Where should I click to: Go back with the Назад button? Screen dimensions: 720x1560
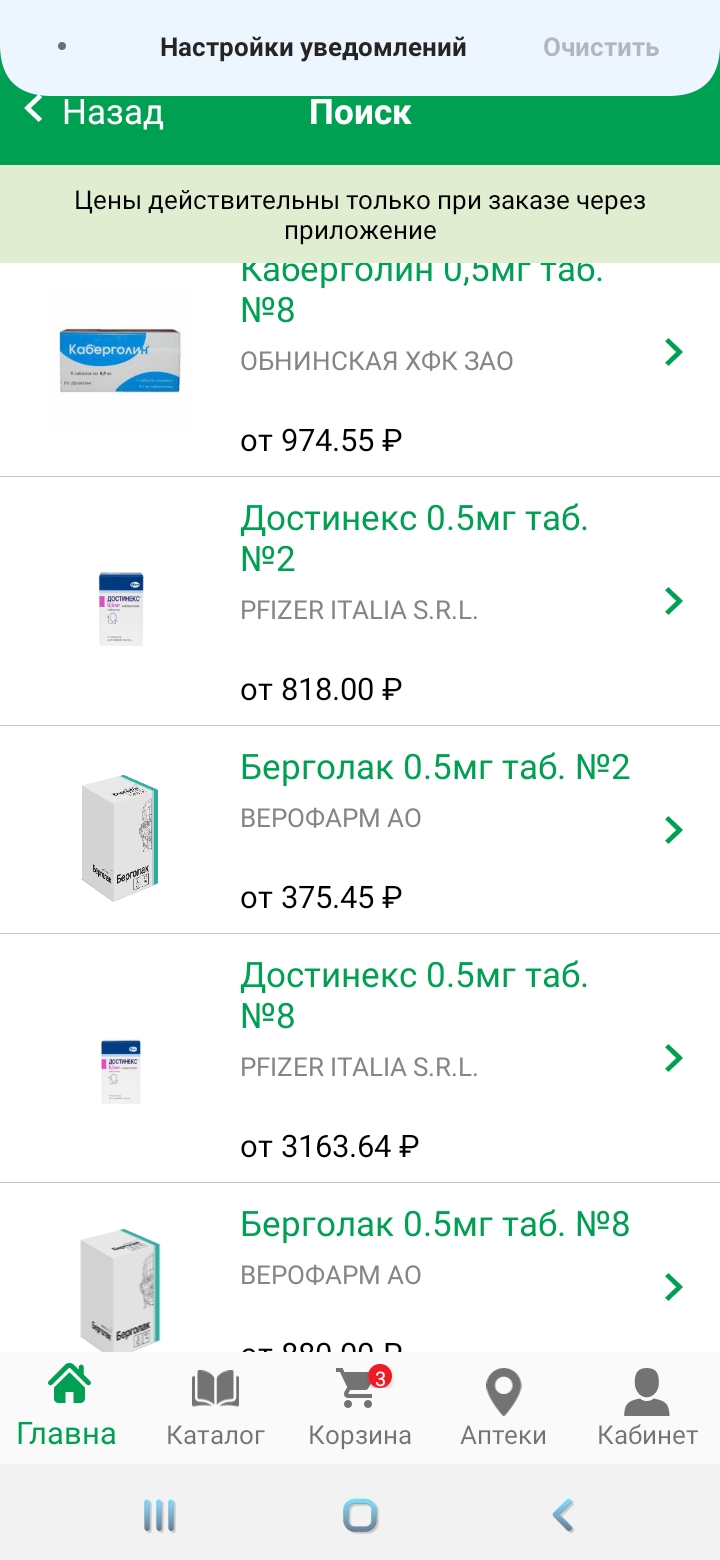tap(95, 111)
